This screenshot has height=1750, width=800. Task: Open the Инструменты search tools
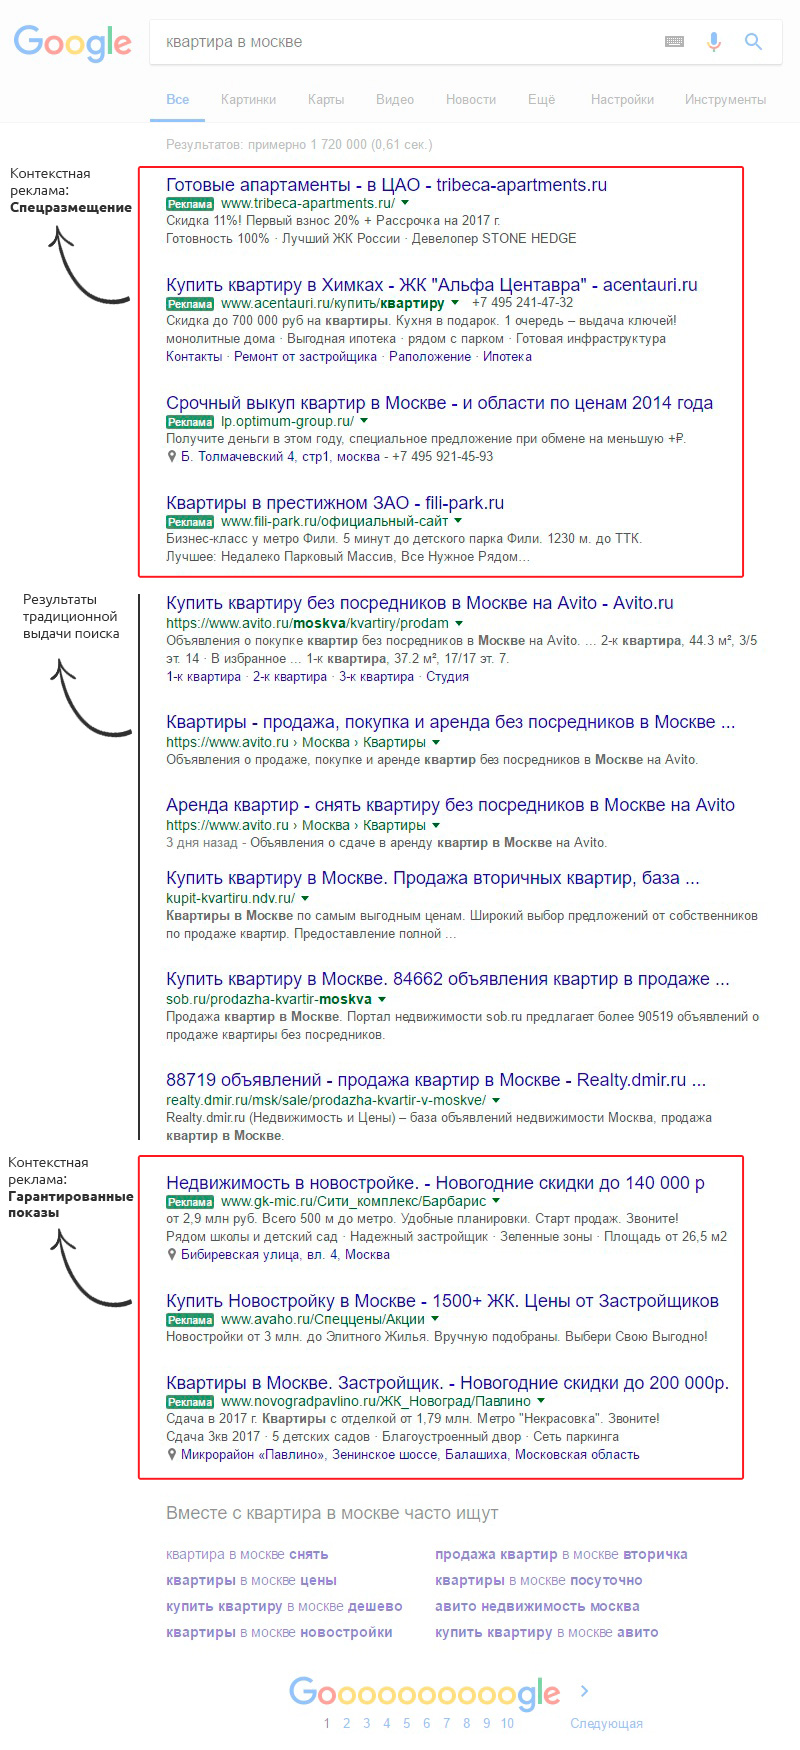point(725,99)
